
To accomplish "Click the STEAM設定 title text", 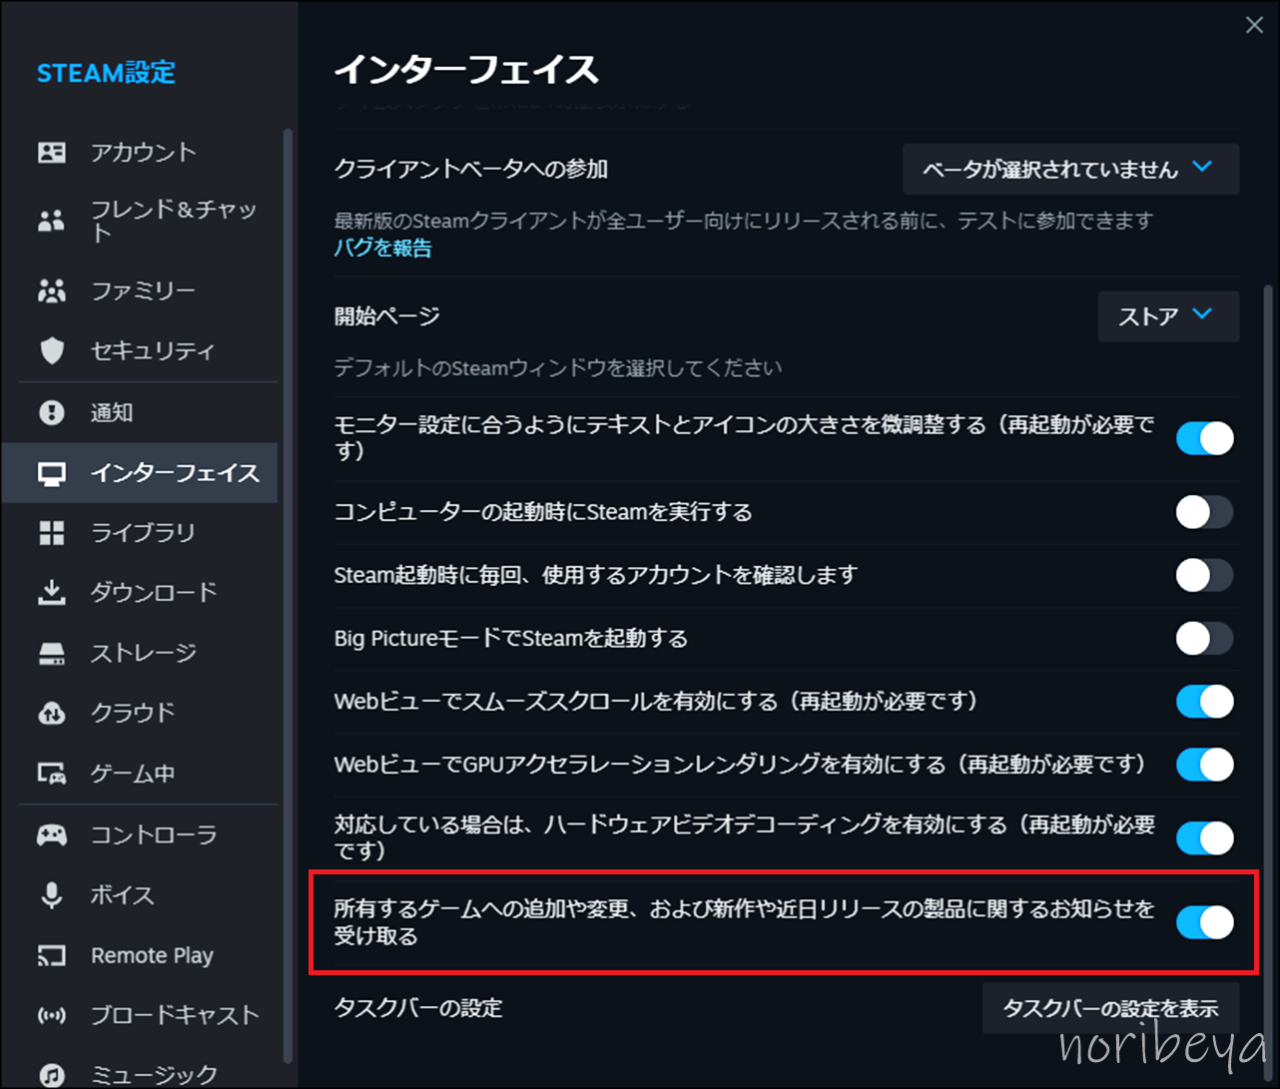I will pos(106,73).
